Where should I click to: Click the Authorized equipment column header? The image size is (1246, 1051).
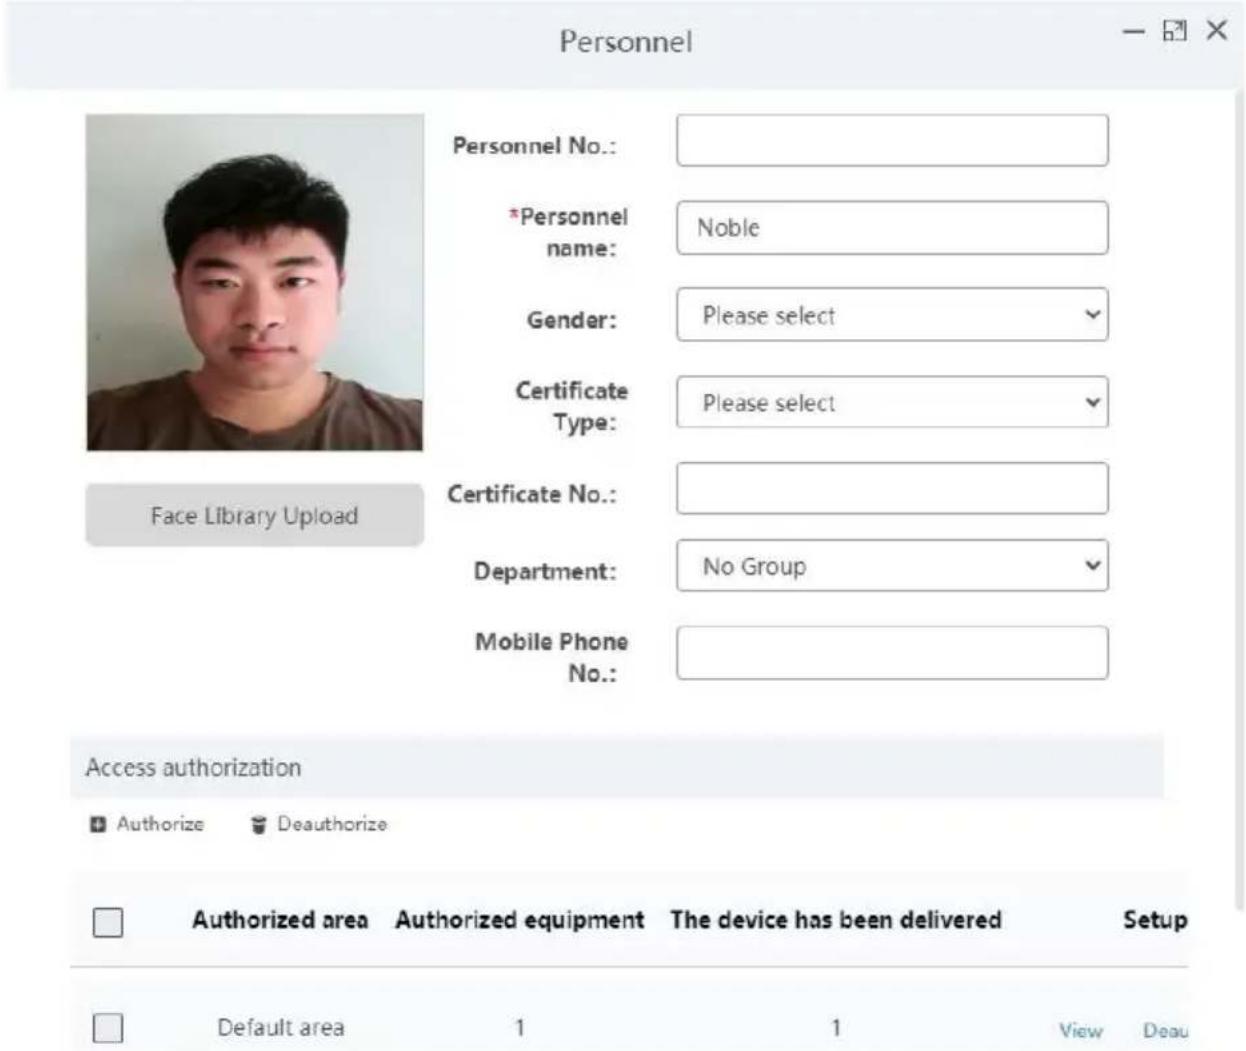(519, 920)
